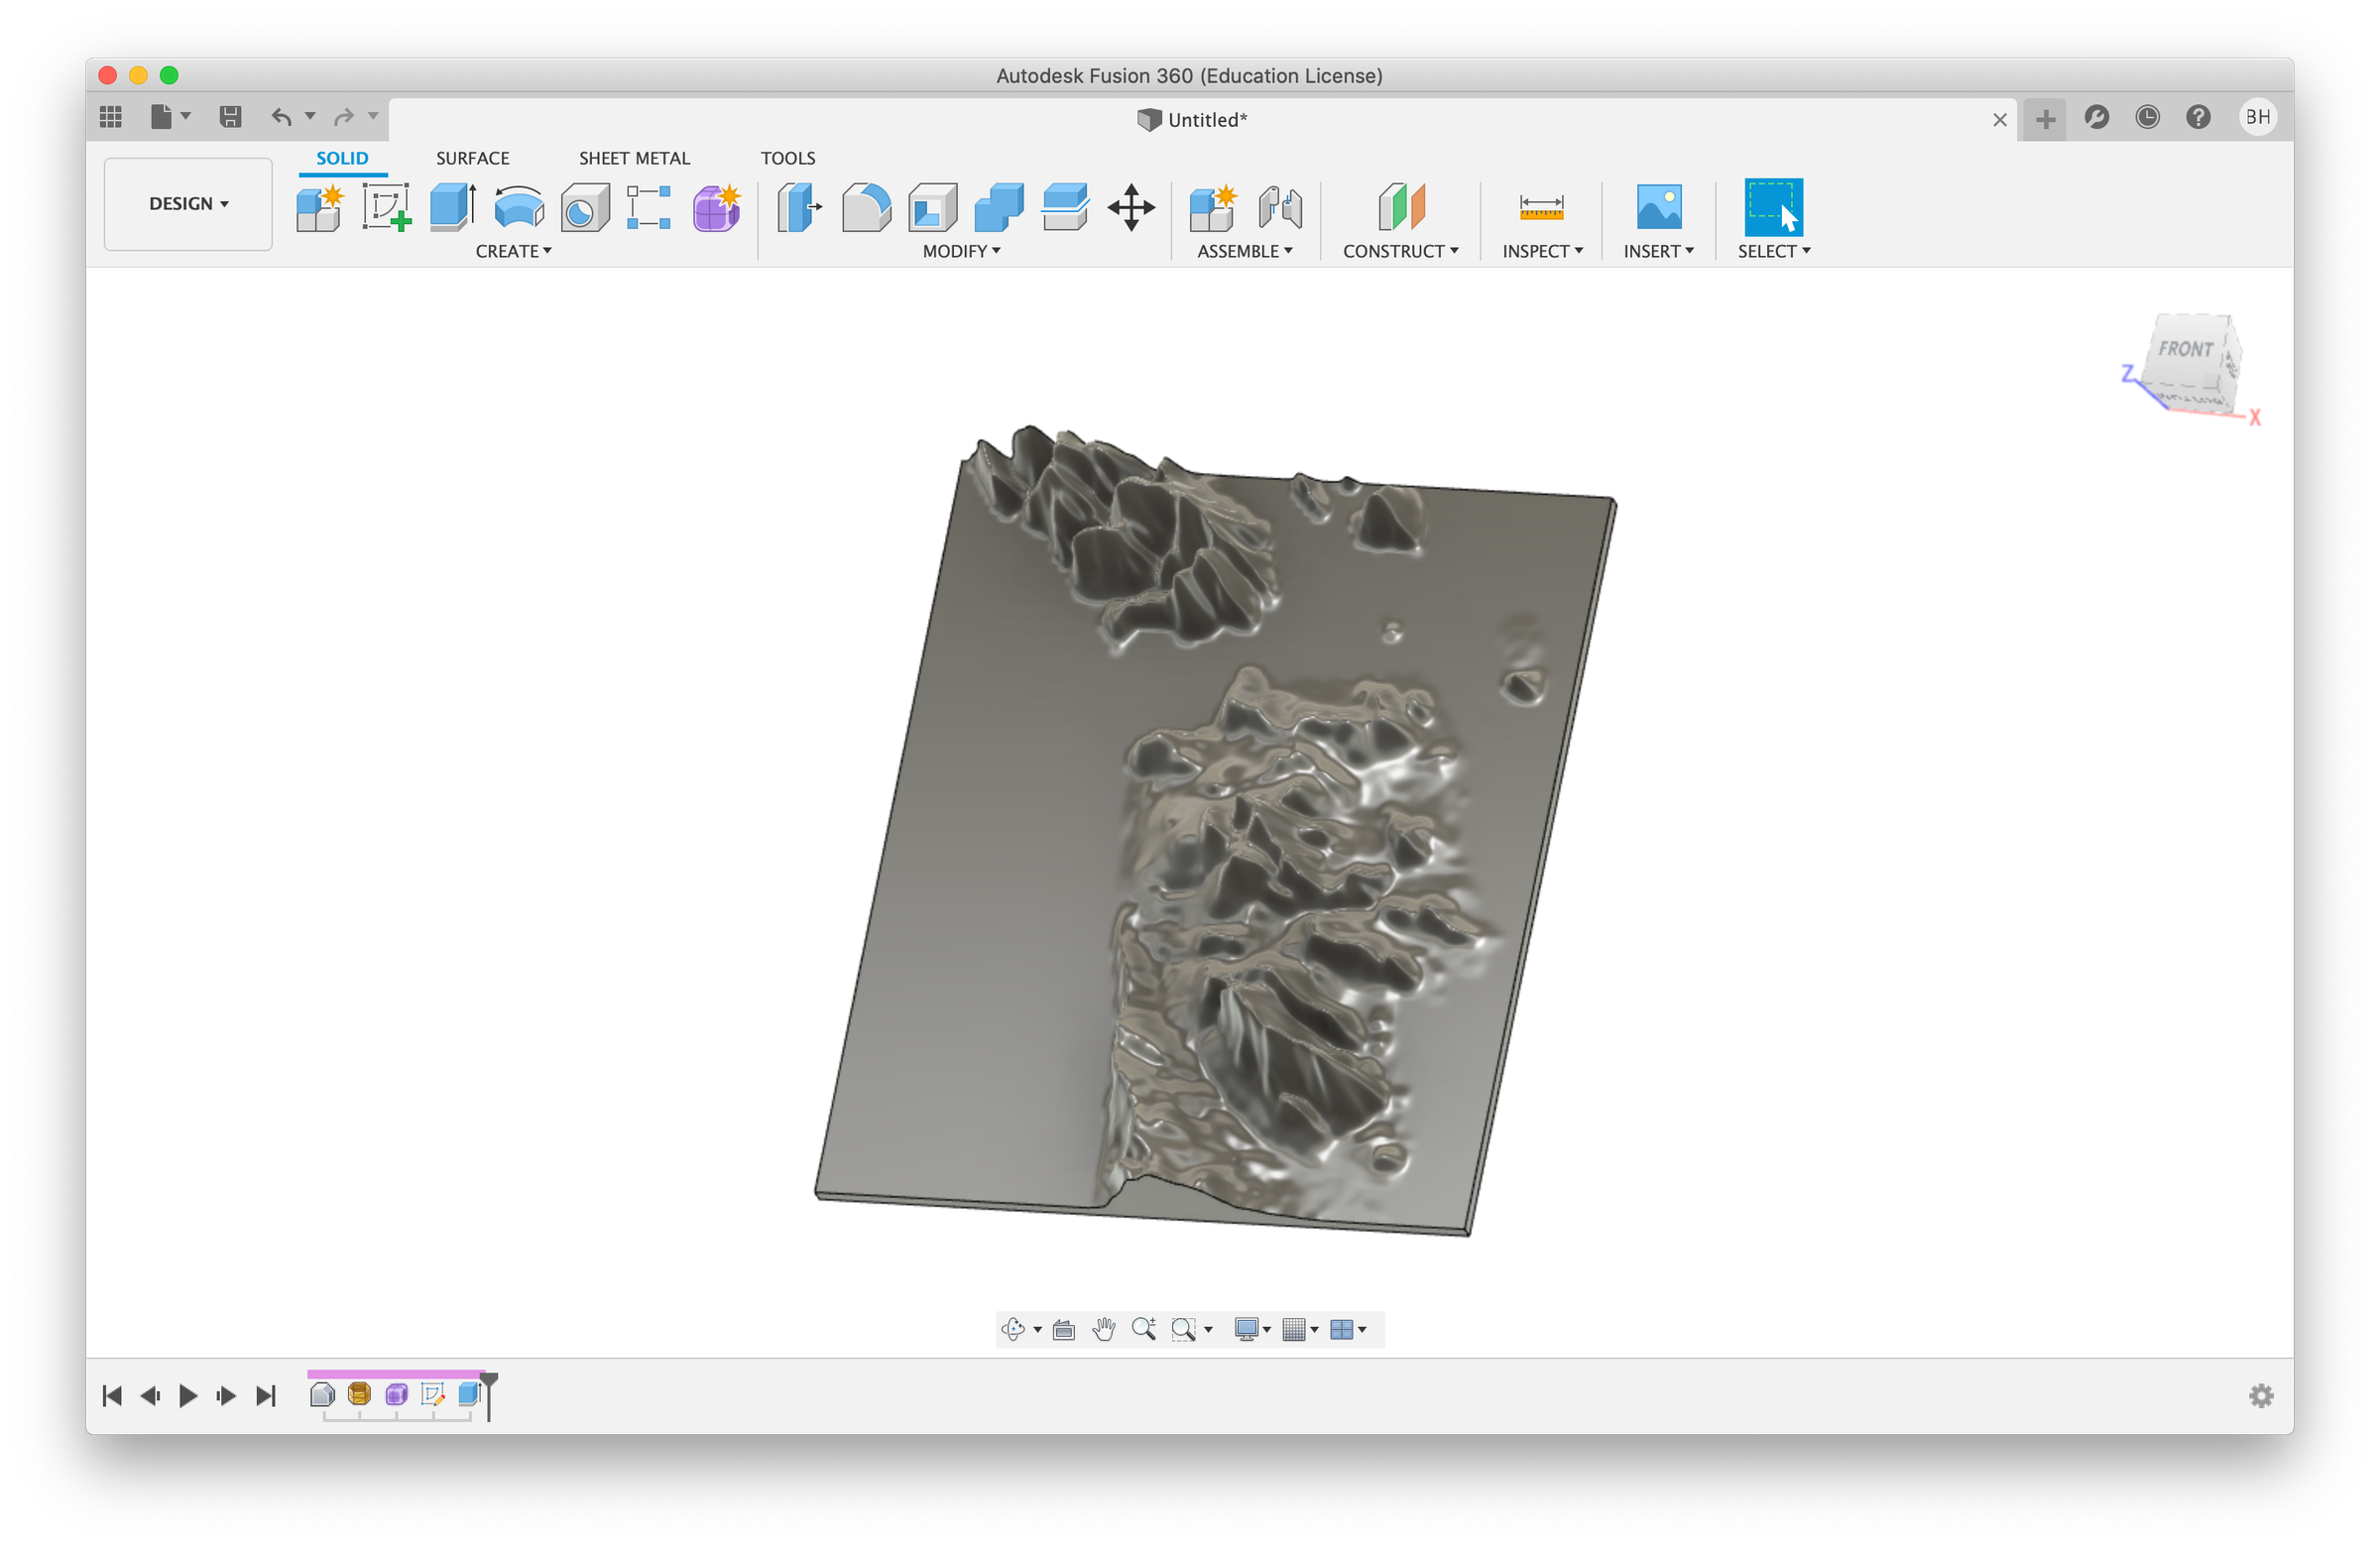
Task: Expand the CREATE menu dropdown
Action: [x=513, y=251]
